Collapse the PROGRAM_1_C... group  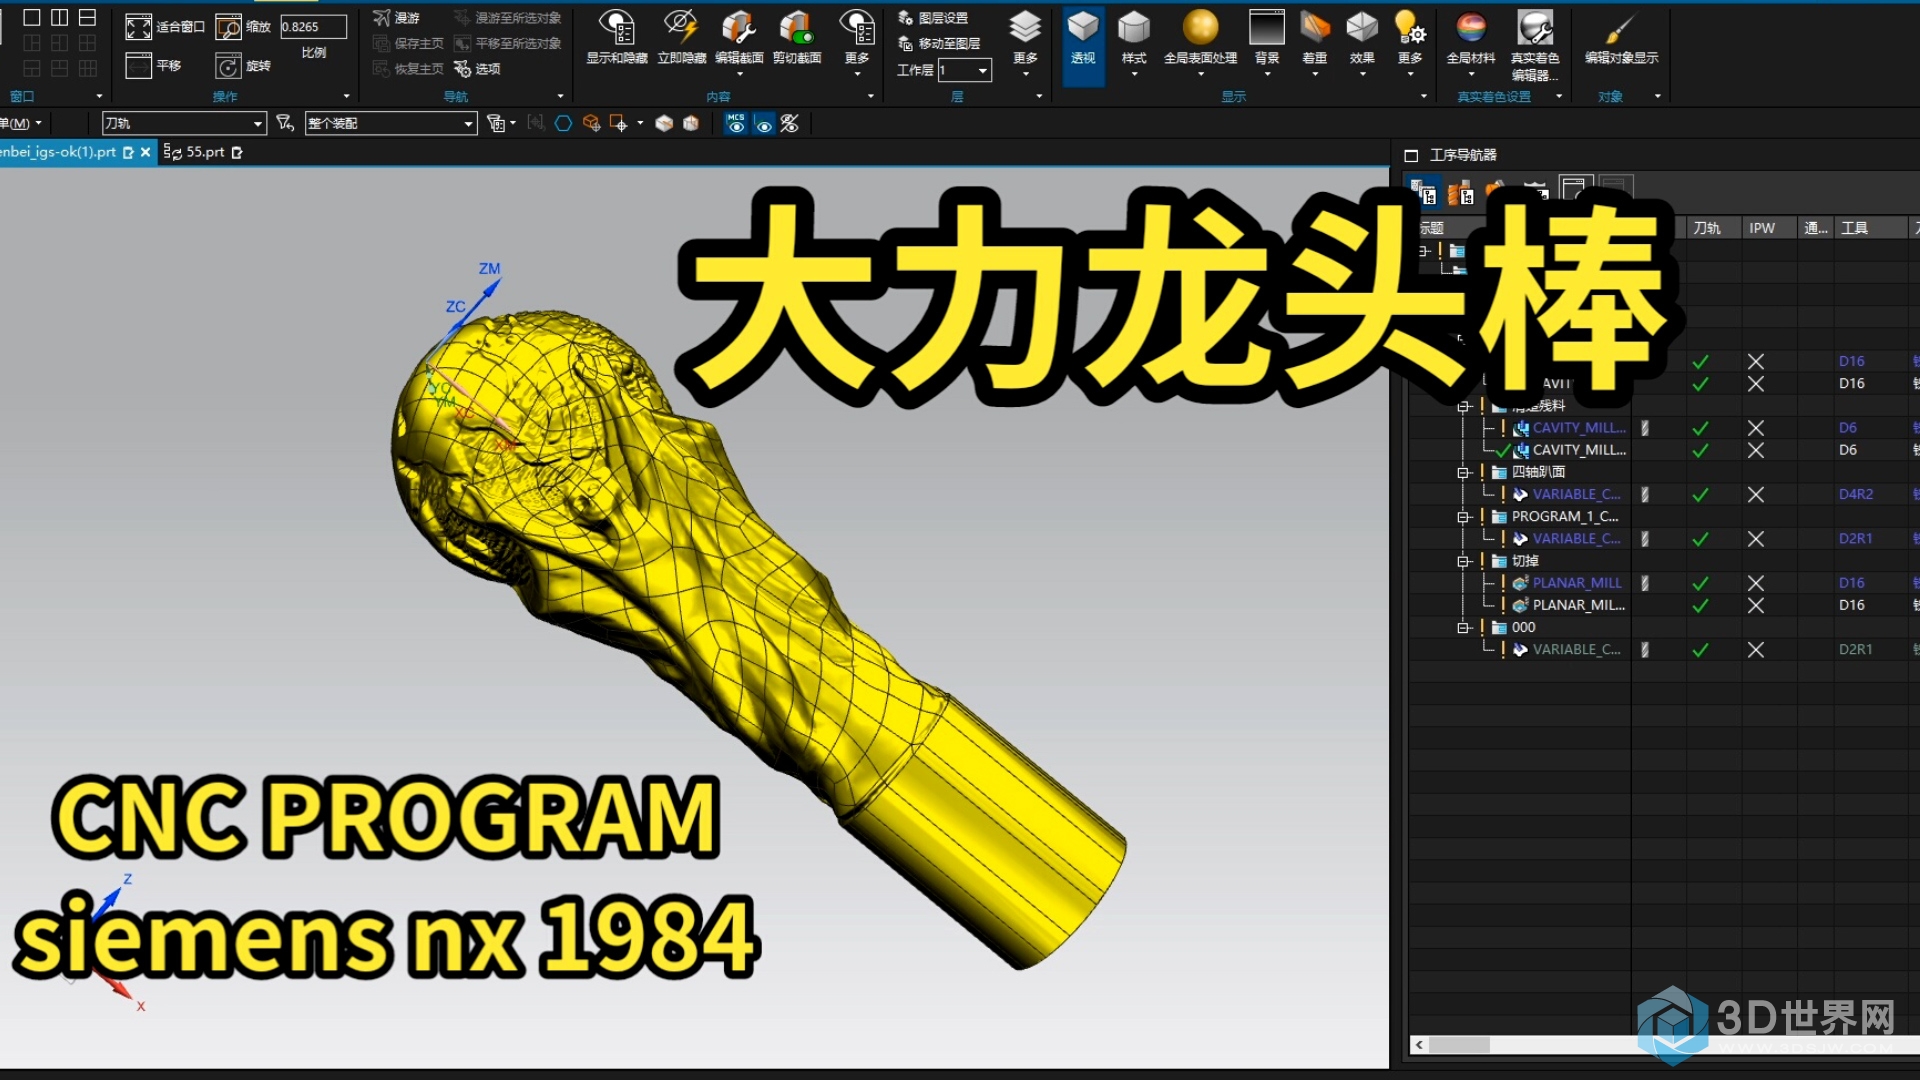coord(1463,517)
